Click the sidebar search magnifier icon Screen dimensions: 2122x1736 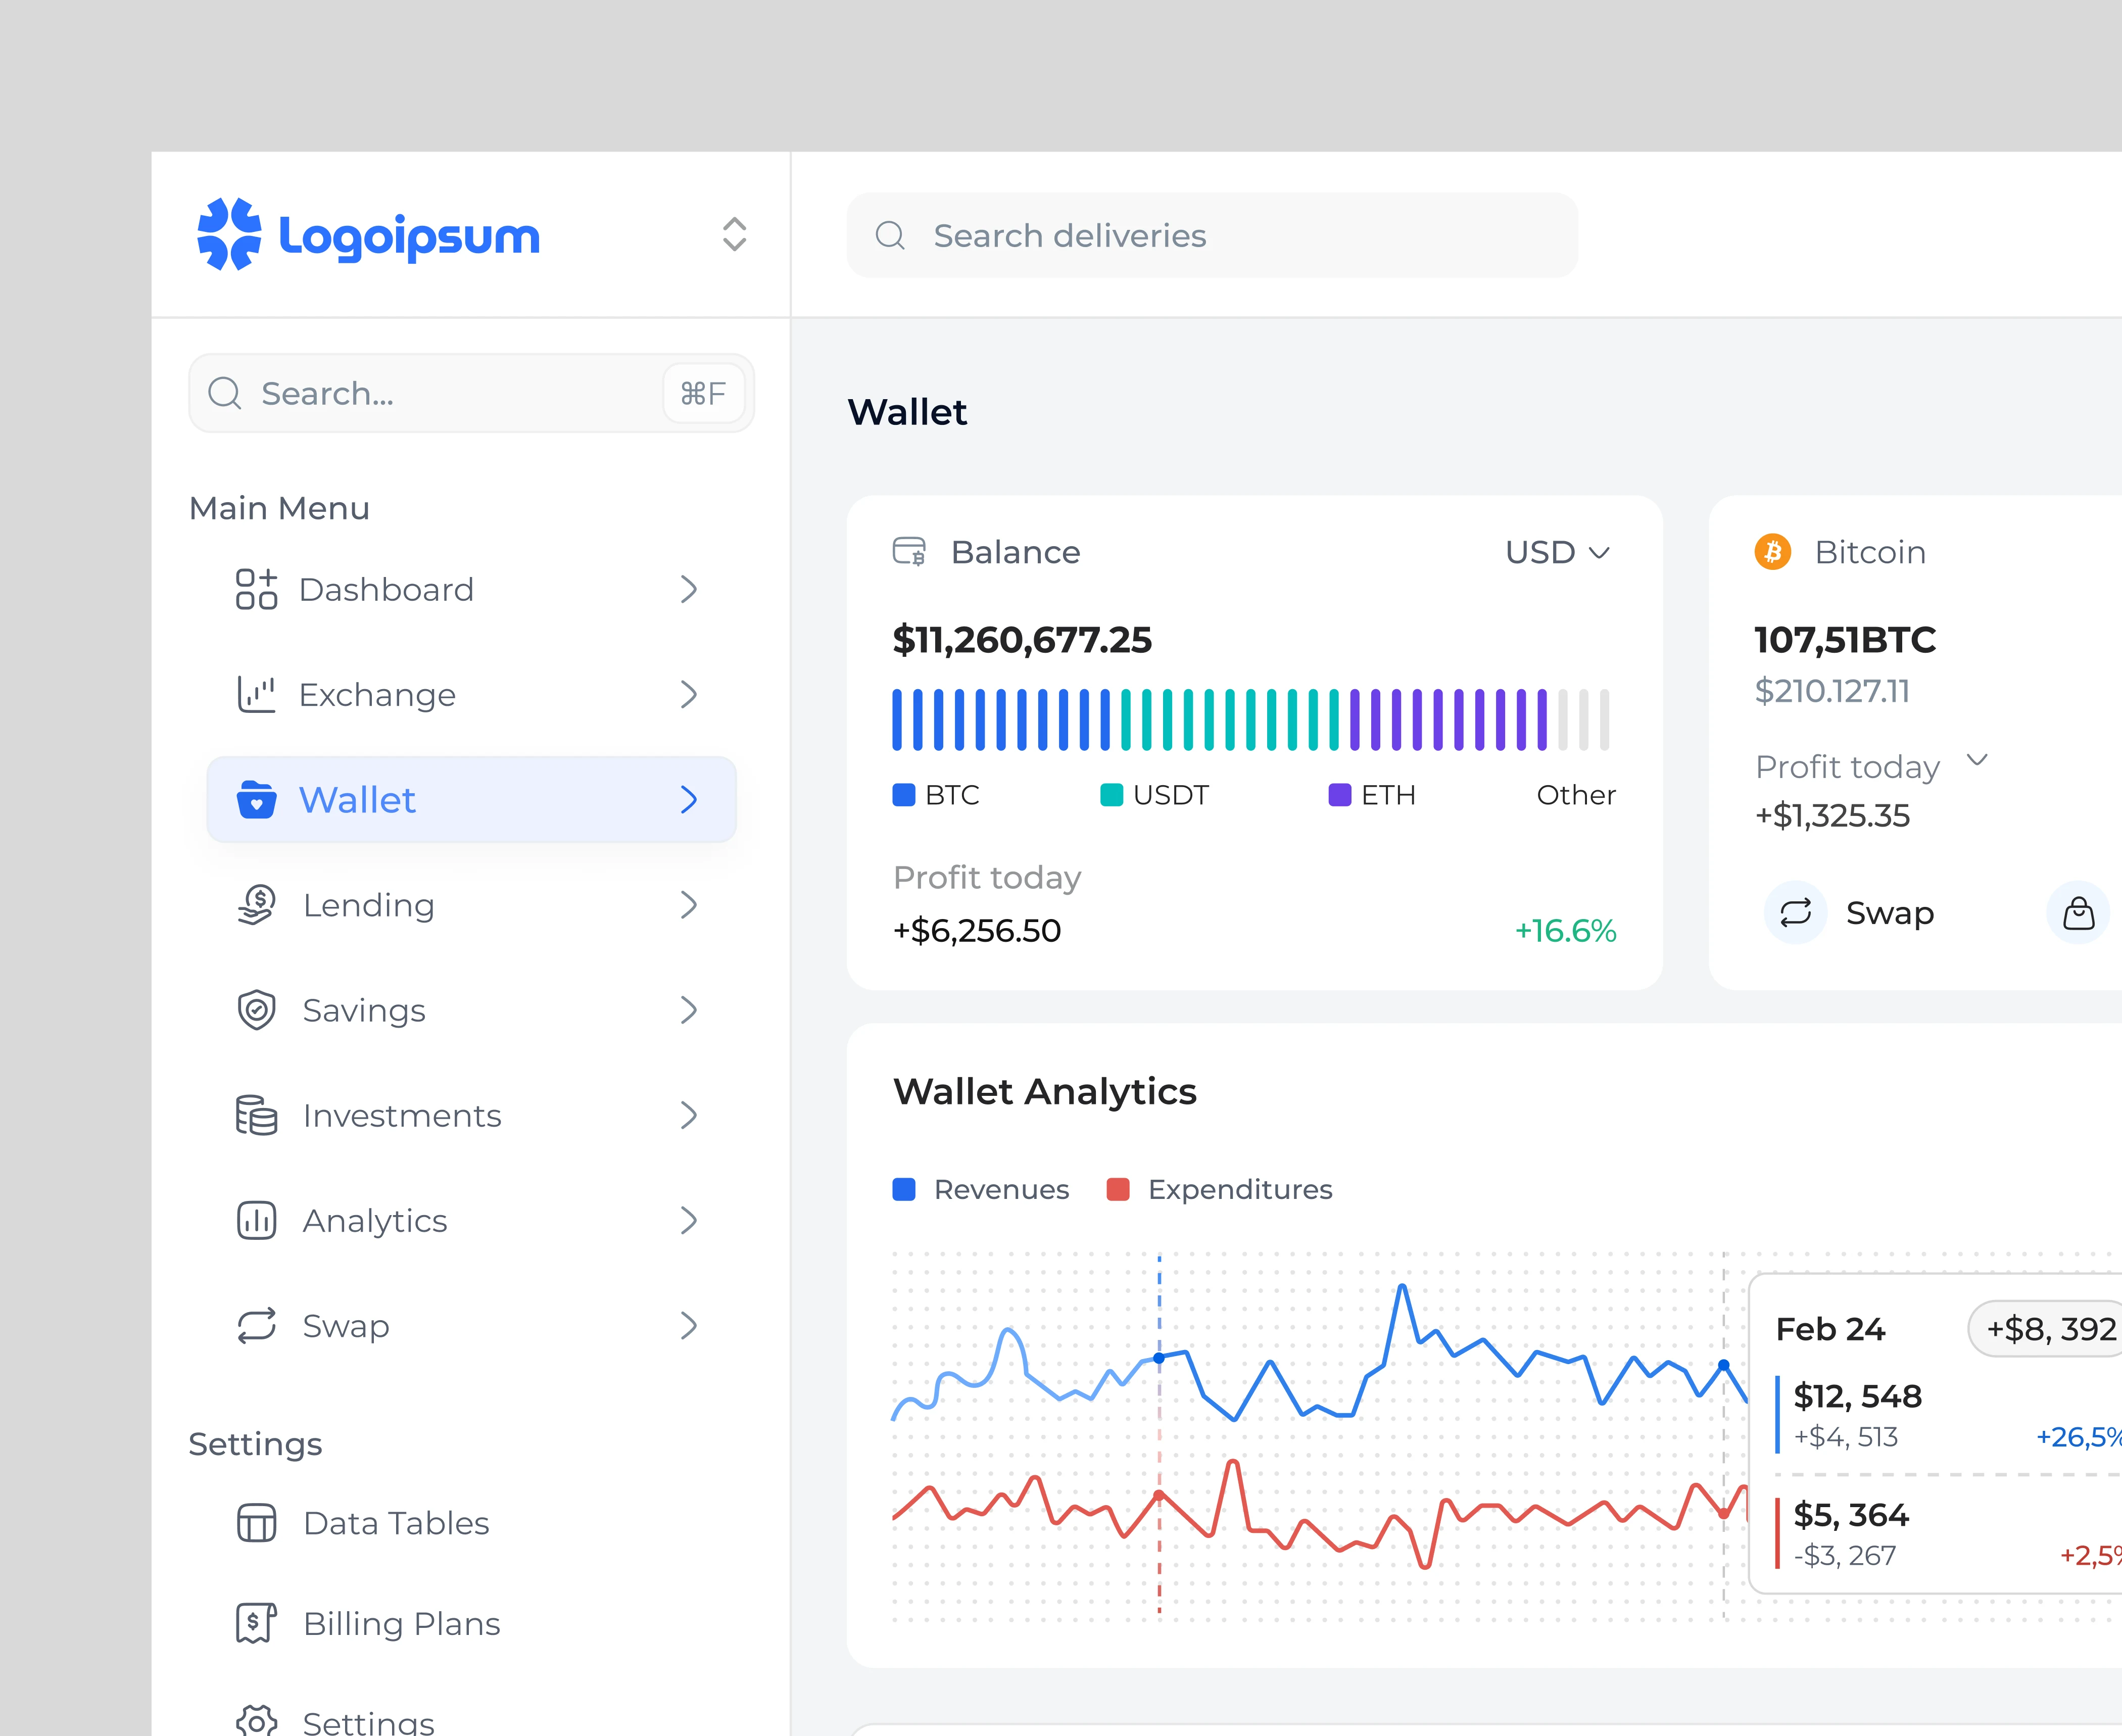click(225, 393)
